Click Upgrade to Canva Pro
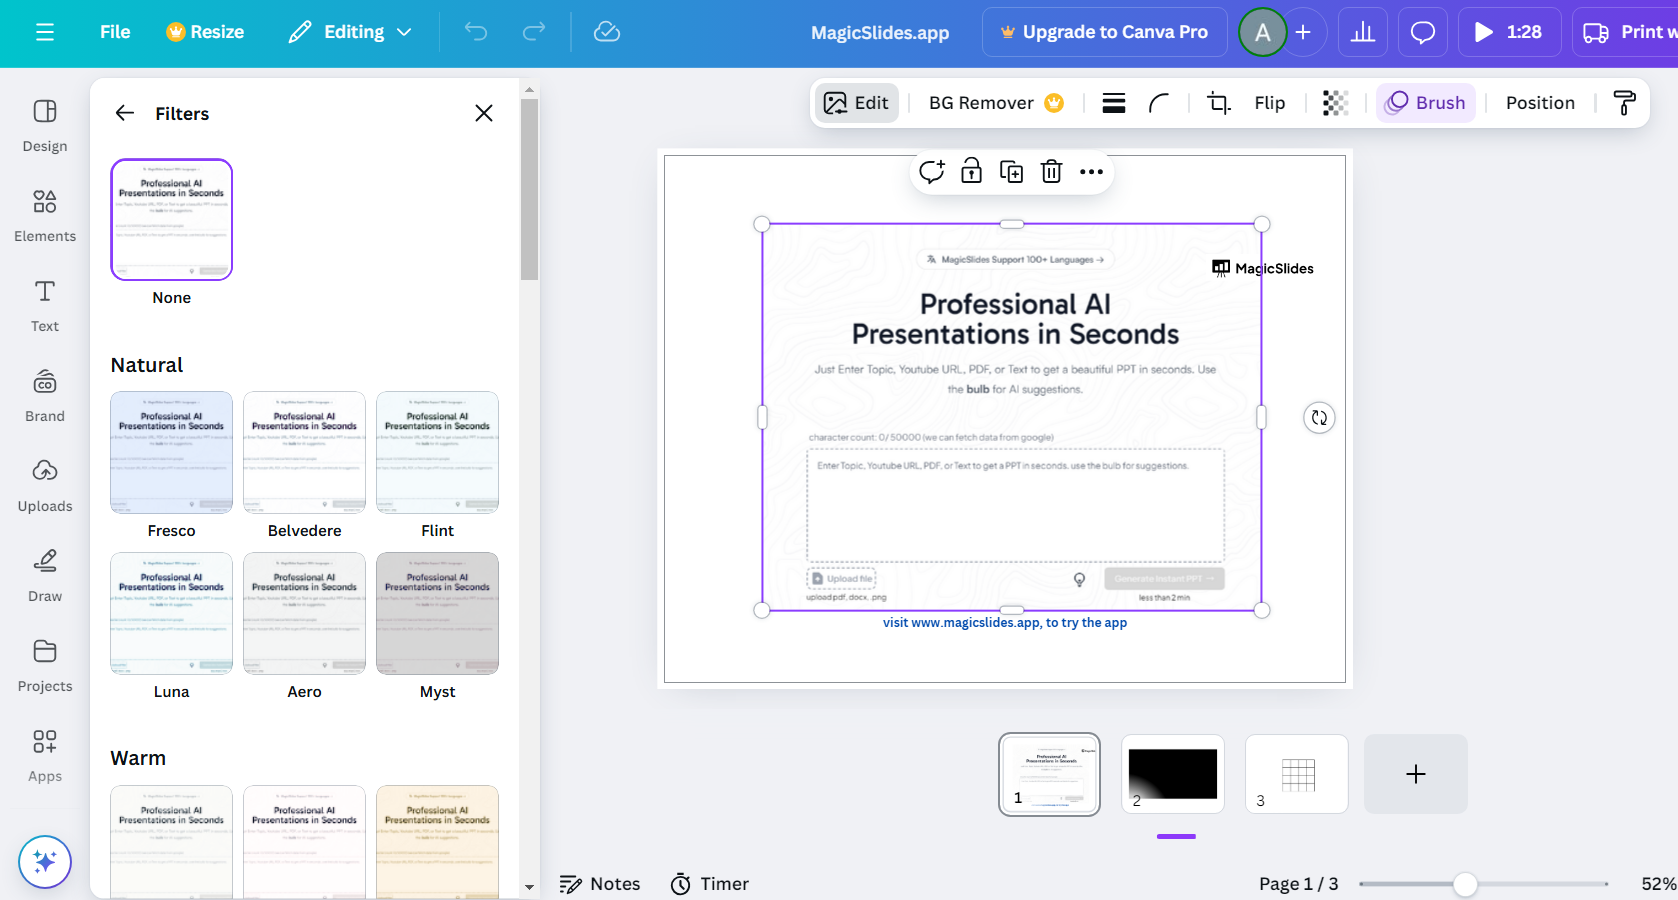 tap(1105, 32)
